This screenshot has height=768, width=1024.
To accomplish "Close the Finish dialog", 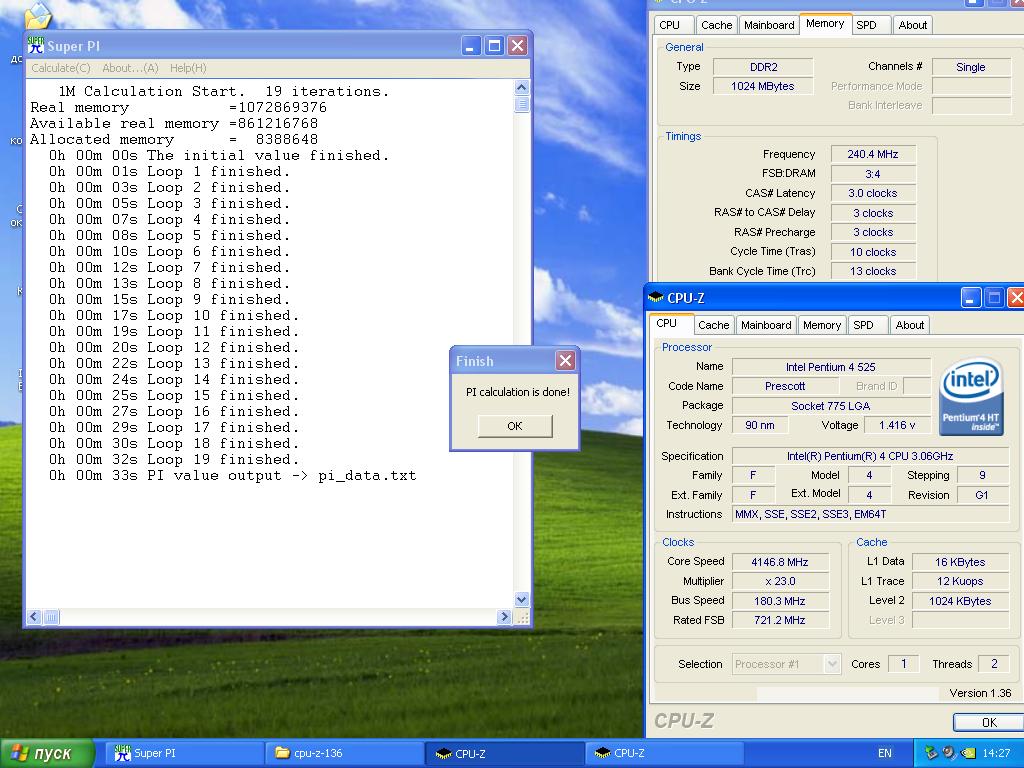I will coord(565,360).
